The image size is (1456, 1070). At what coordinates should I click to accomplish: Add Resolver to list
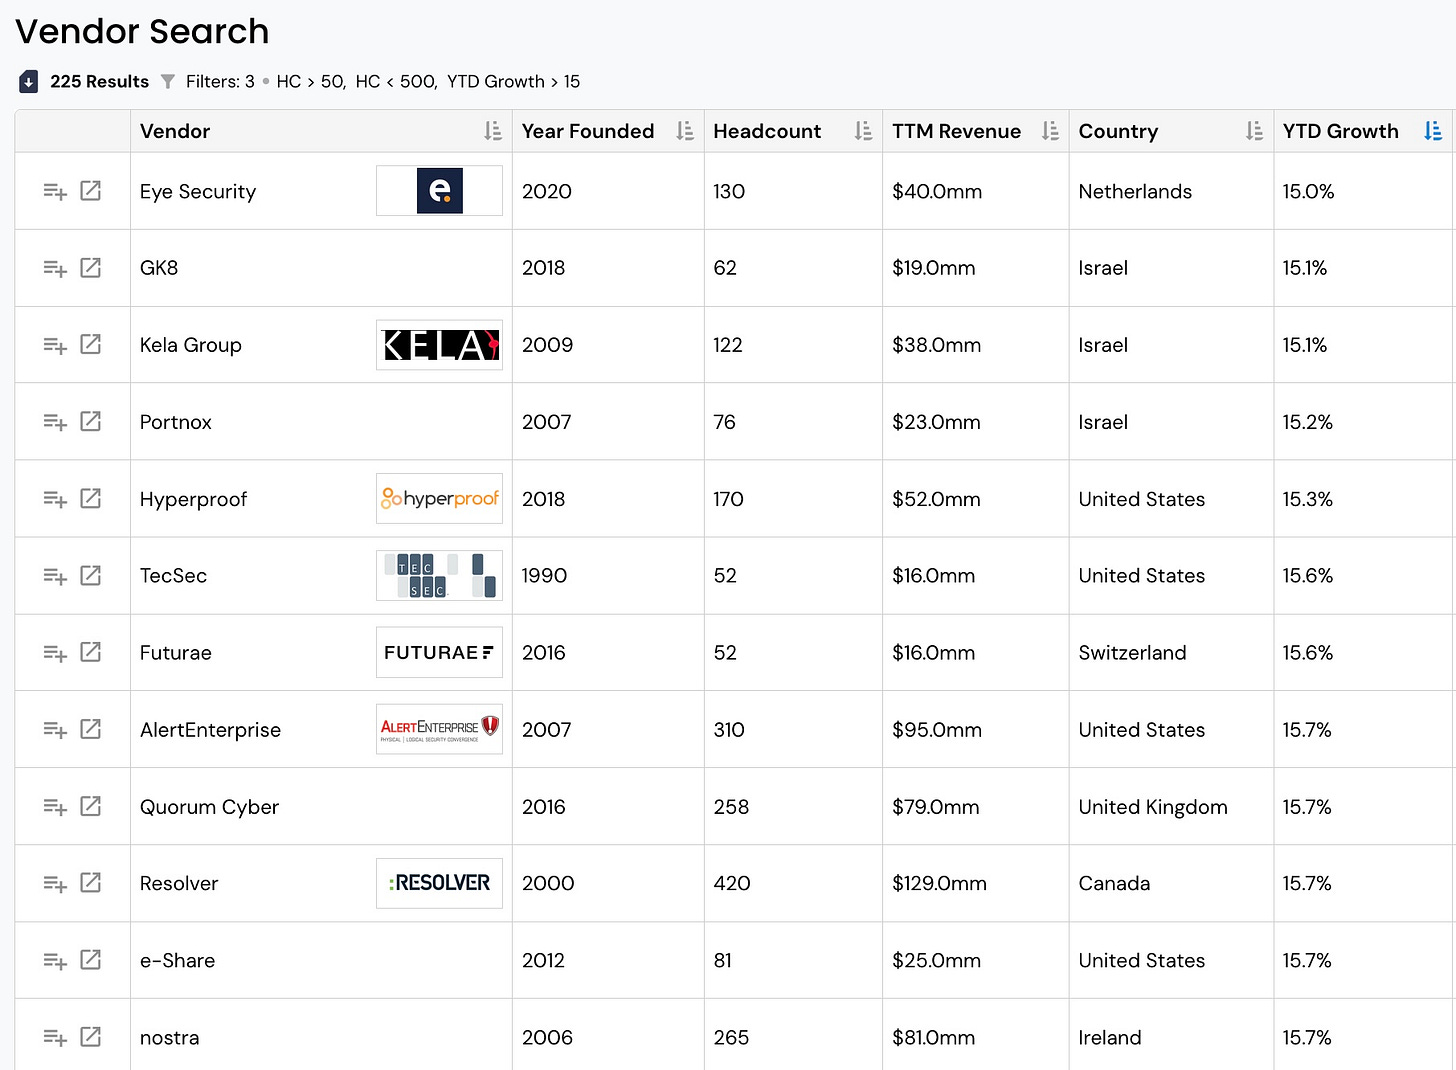pos(55,884)
